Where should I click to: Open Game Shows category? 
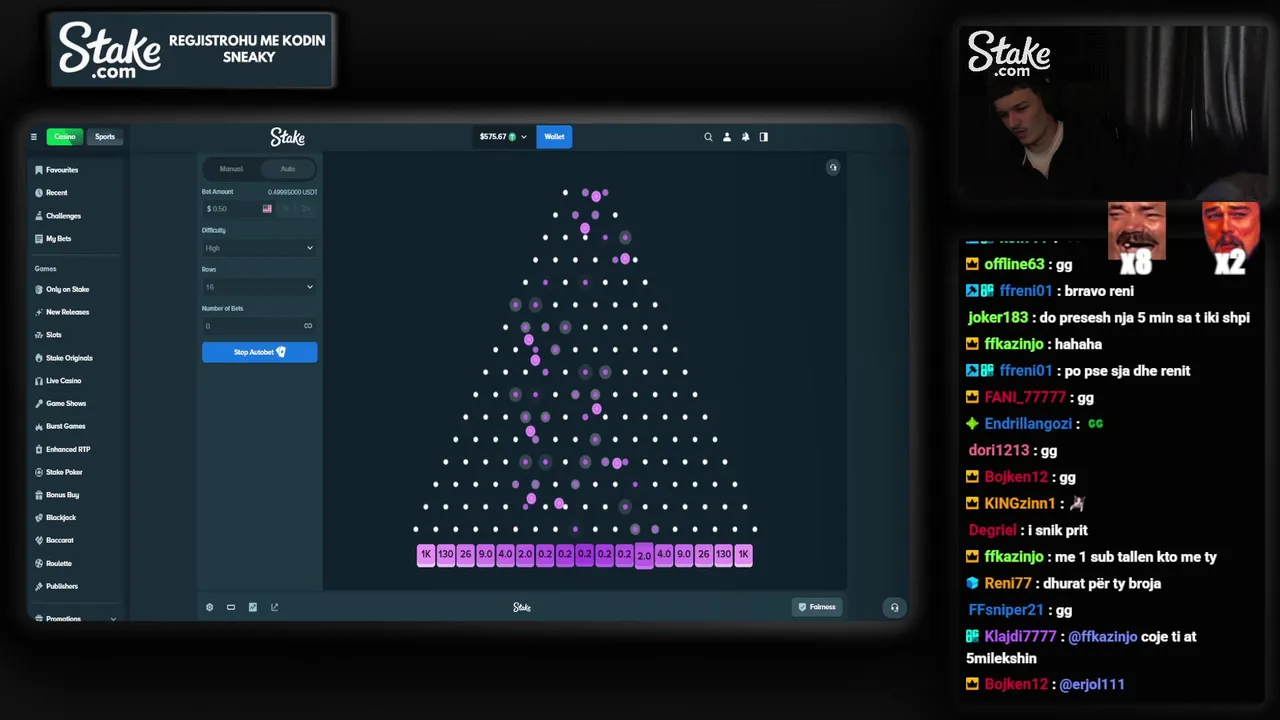click(66, 403)
